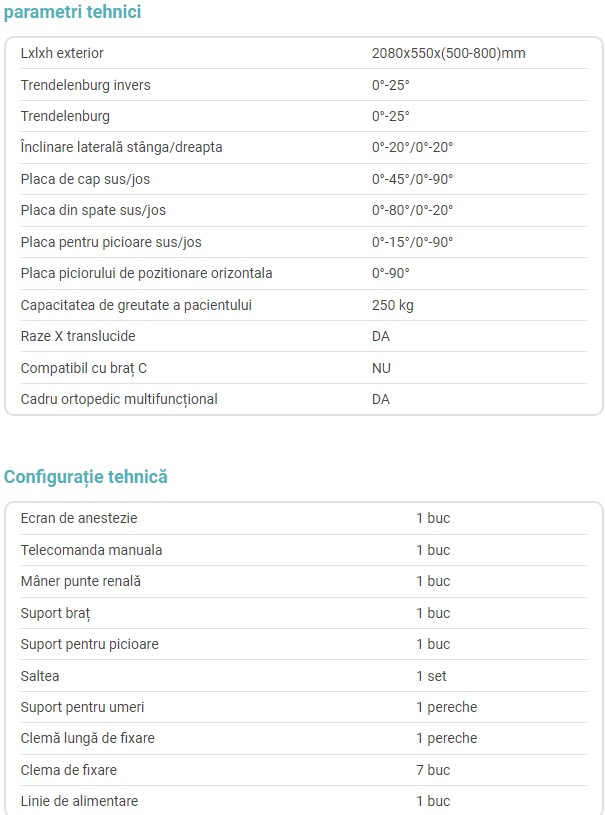
Task: Click the 'Configurație tehnică' heading
Action: [86, 477]
